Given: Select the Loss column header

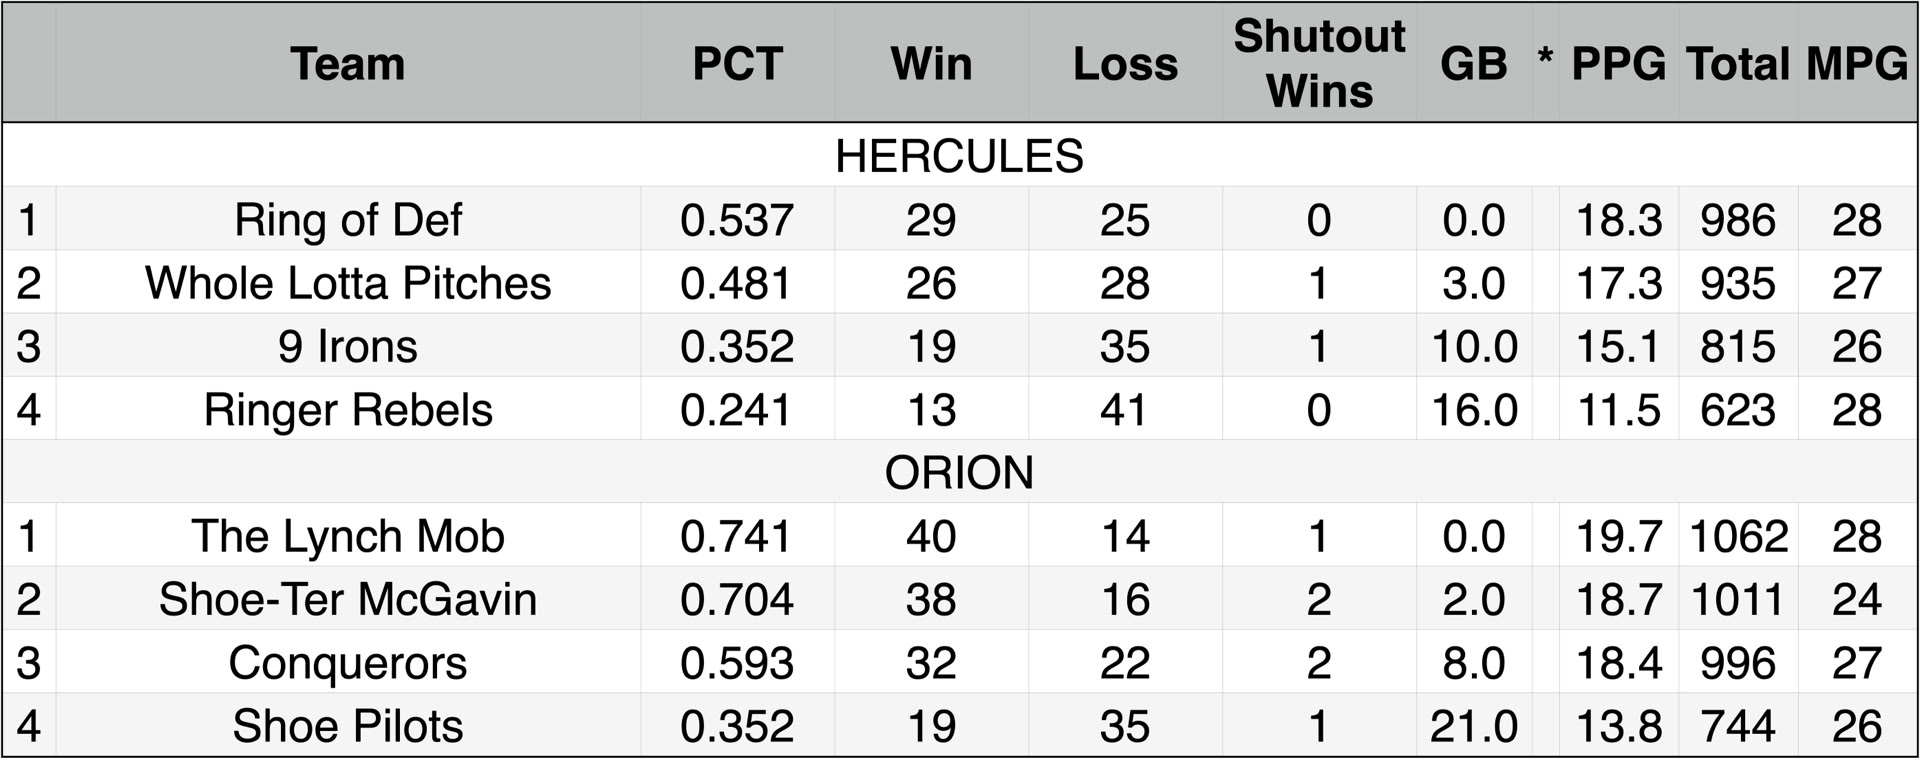Looking at the screenshot, I should 1125,64.
